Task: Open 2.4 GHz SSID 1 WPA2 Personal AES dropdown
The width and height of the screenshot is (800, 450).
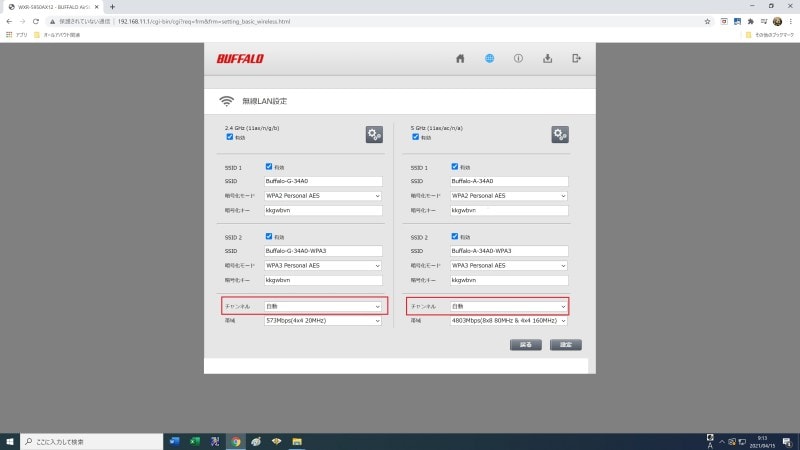Action: [x=322, y=196]
